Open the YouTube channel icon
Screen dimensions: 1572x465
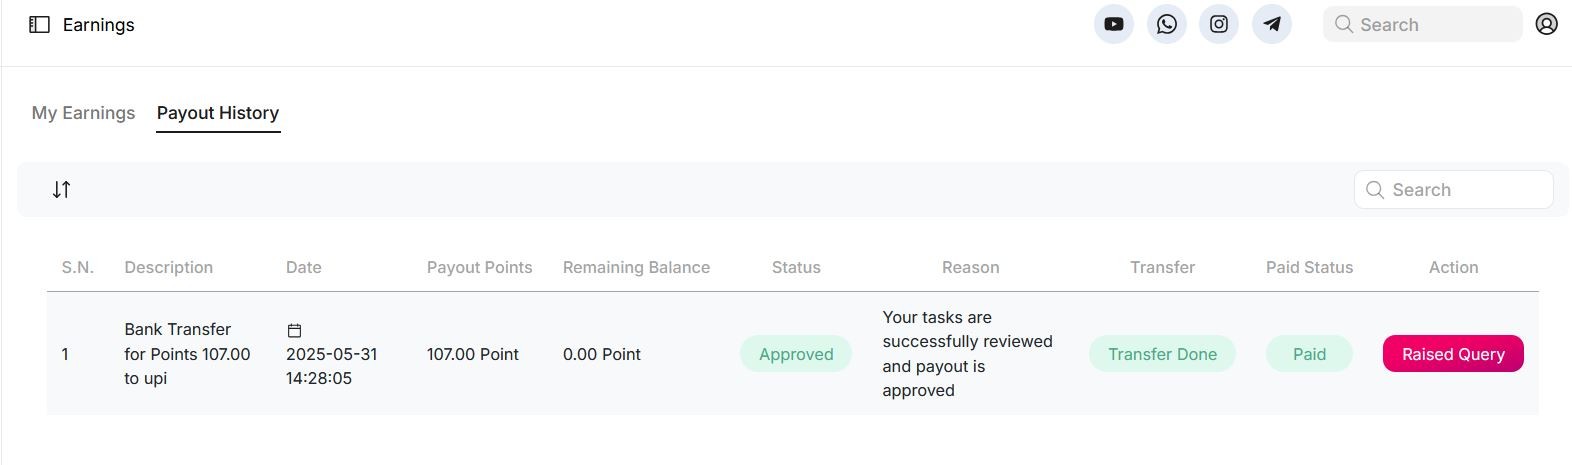point(1114,24)
